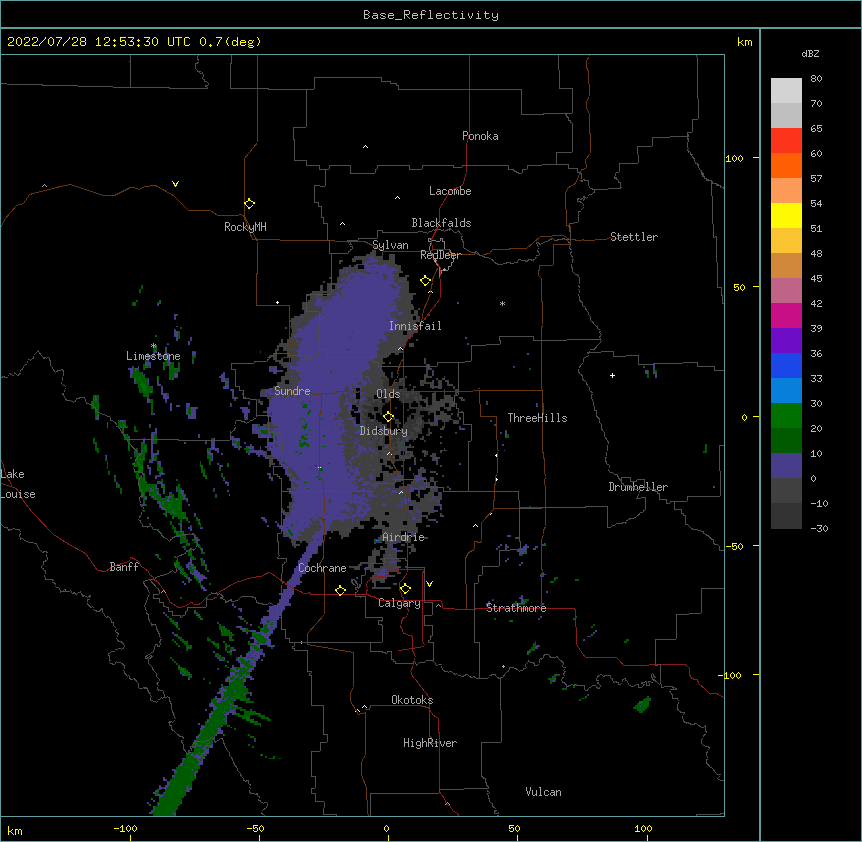This screenshot has height=842, width=862.
Task: Click the dBZ legend heading
Action: 810,54
